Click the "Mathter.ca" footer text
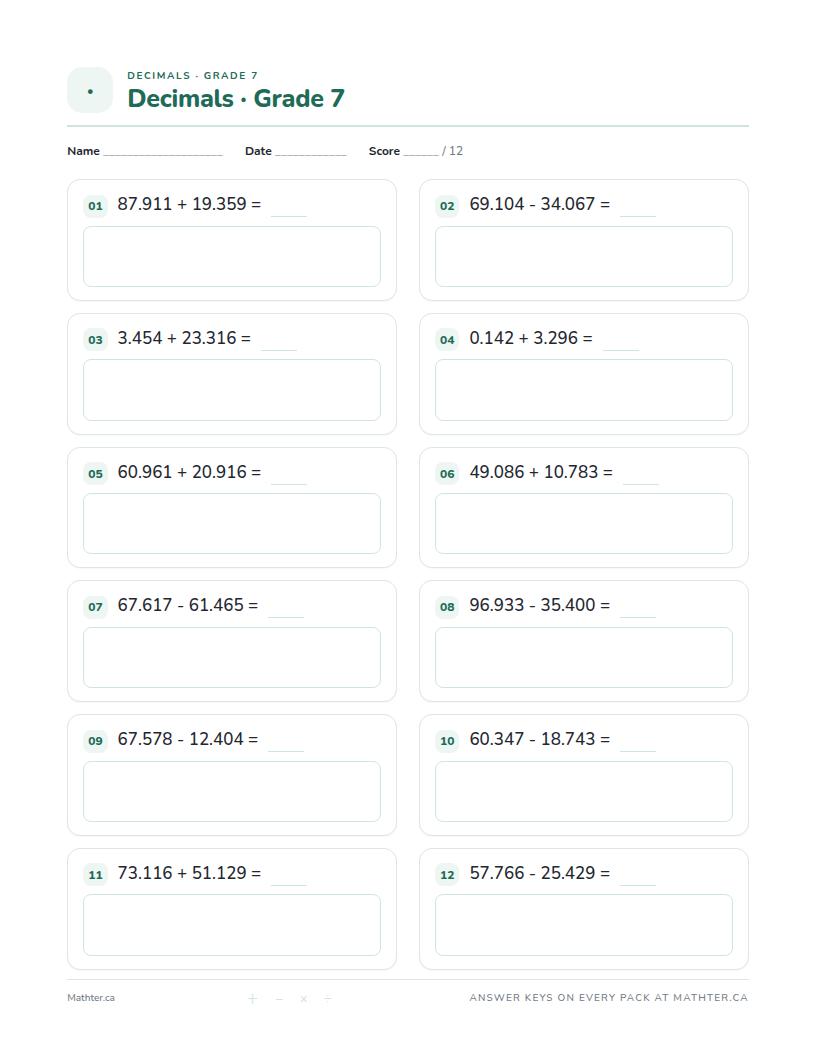 pos(91,998)
